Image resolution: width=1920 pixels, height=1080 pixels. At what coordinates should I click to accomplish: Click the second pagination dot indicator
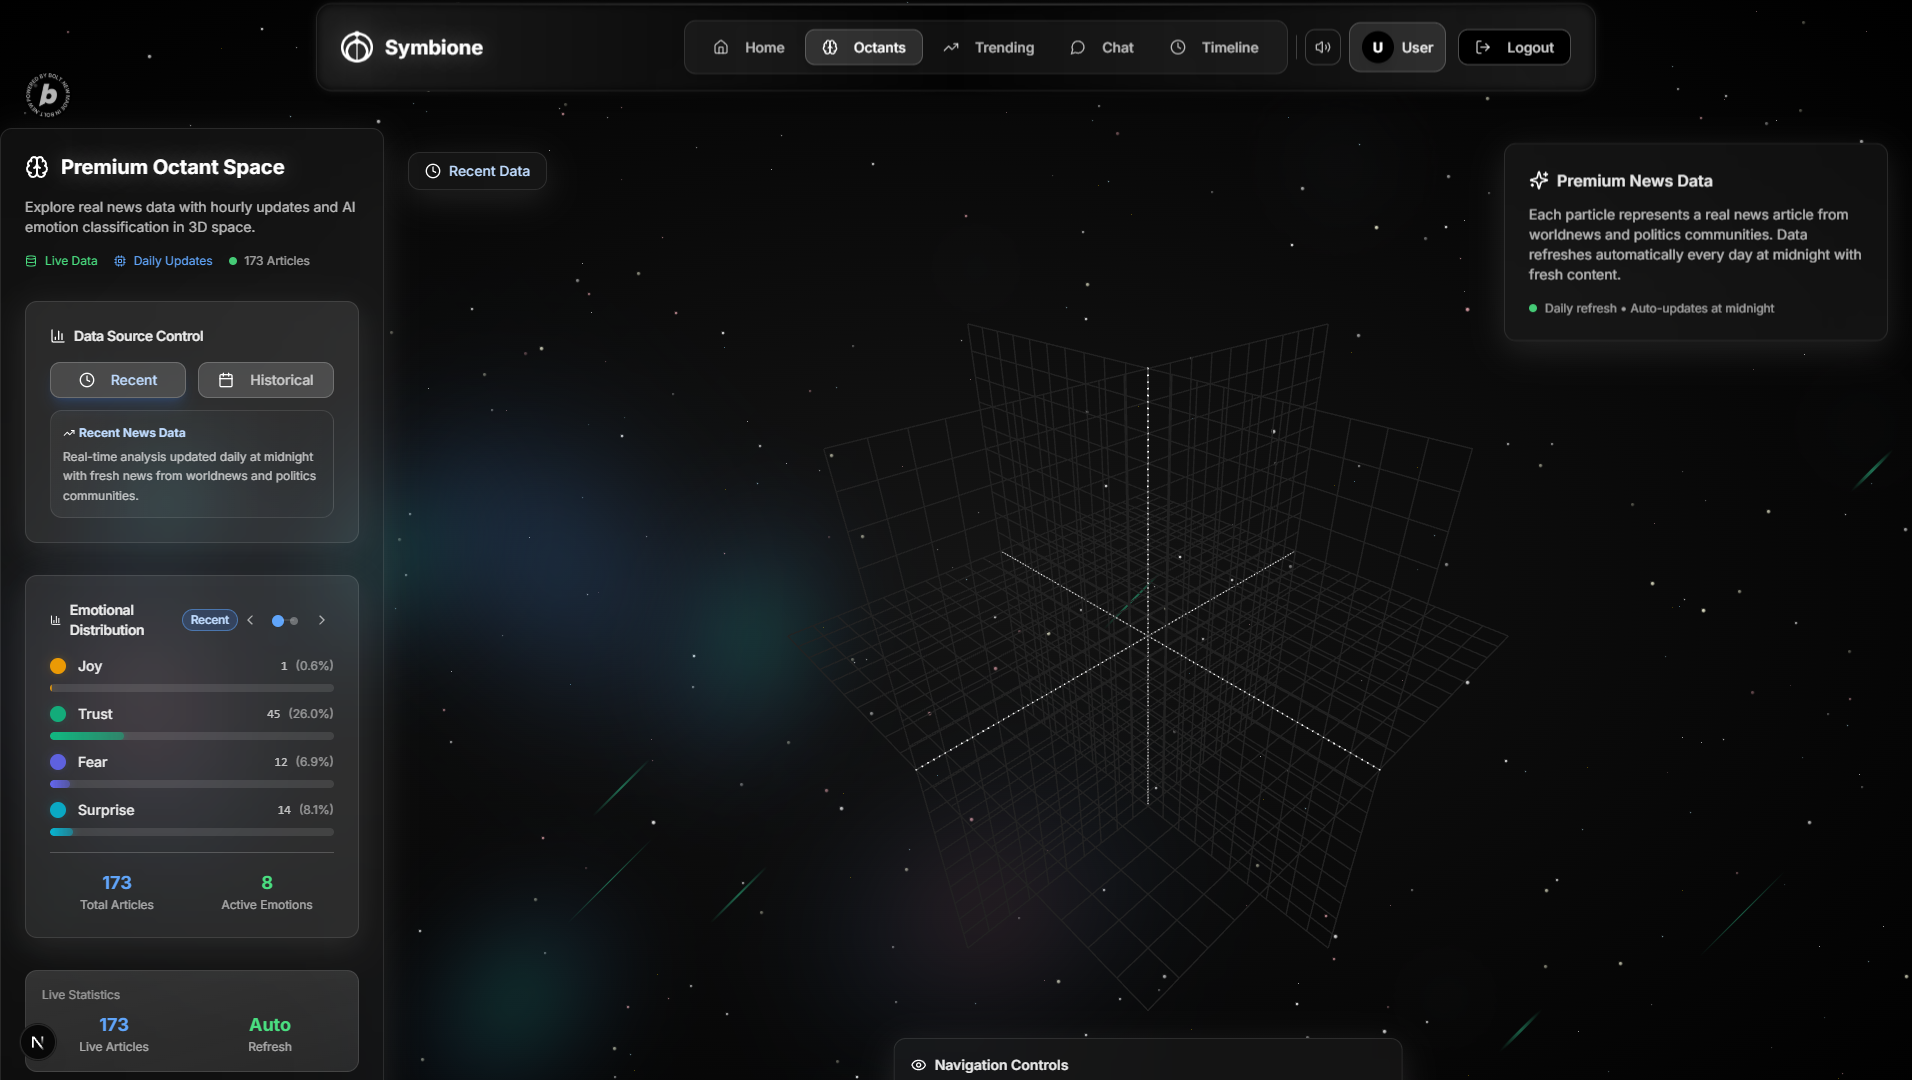click(x=294, y=621)
